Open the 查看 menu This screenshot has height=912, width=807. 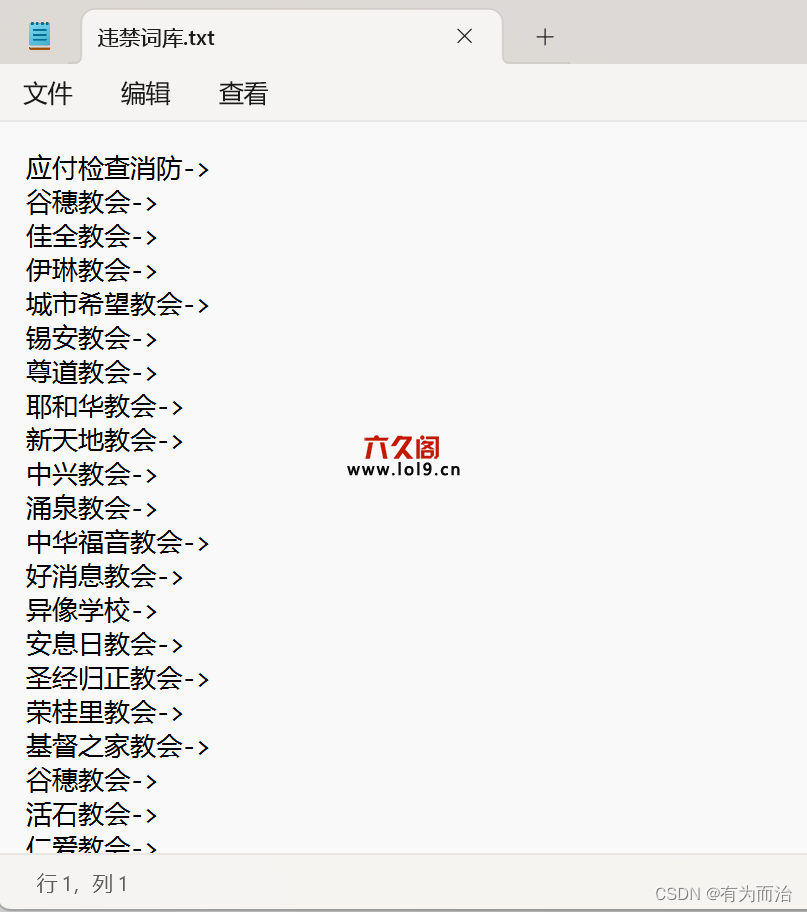click(243, 94)
